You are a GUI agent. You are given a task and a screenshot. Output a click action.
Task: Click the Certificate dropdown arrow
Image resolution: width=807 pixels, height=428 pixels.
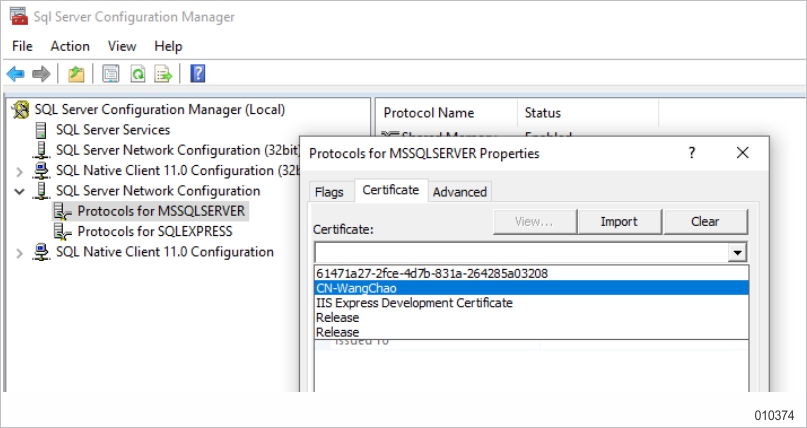coord(738,253)
